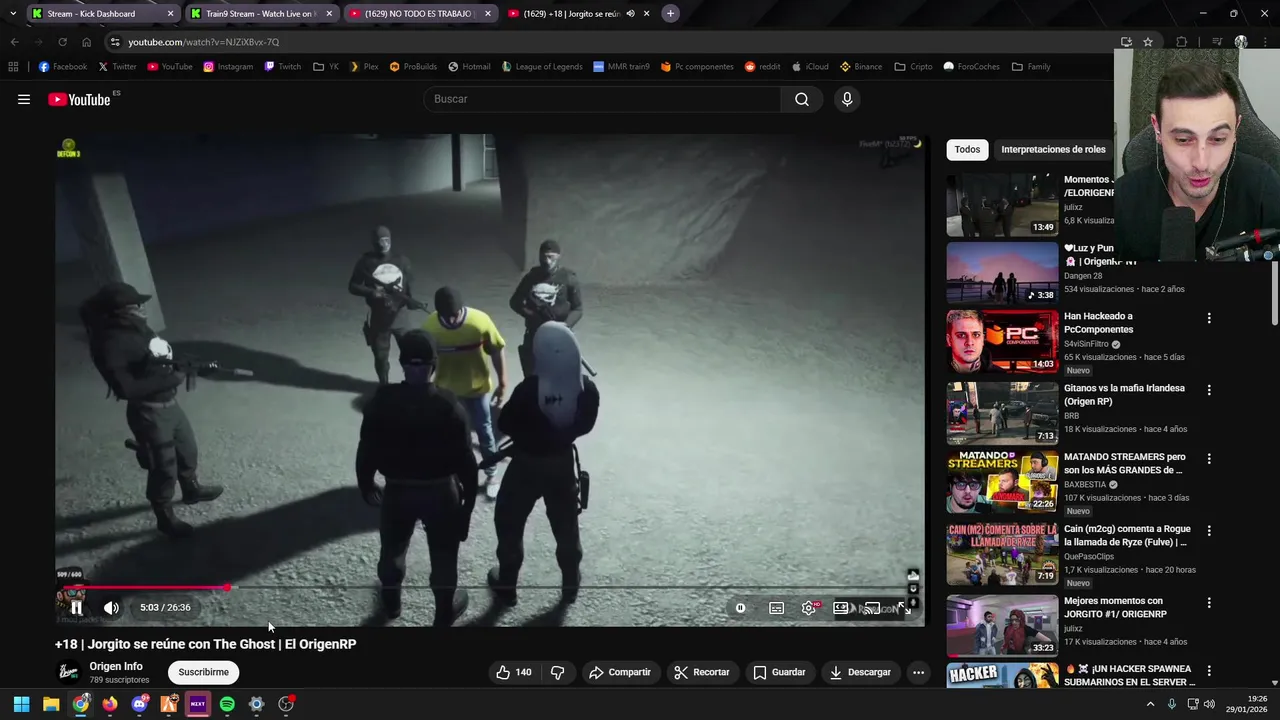Image resolution: width=1280 pixels, height=720 pixels.
Task: Open the YK bookmarks folder
Action: pos(326,67)
